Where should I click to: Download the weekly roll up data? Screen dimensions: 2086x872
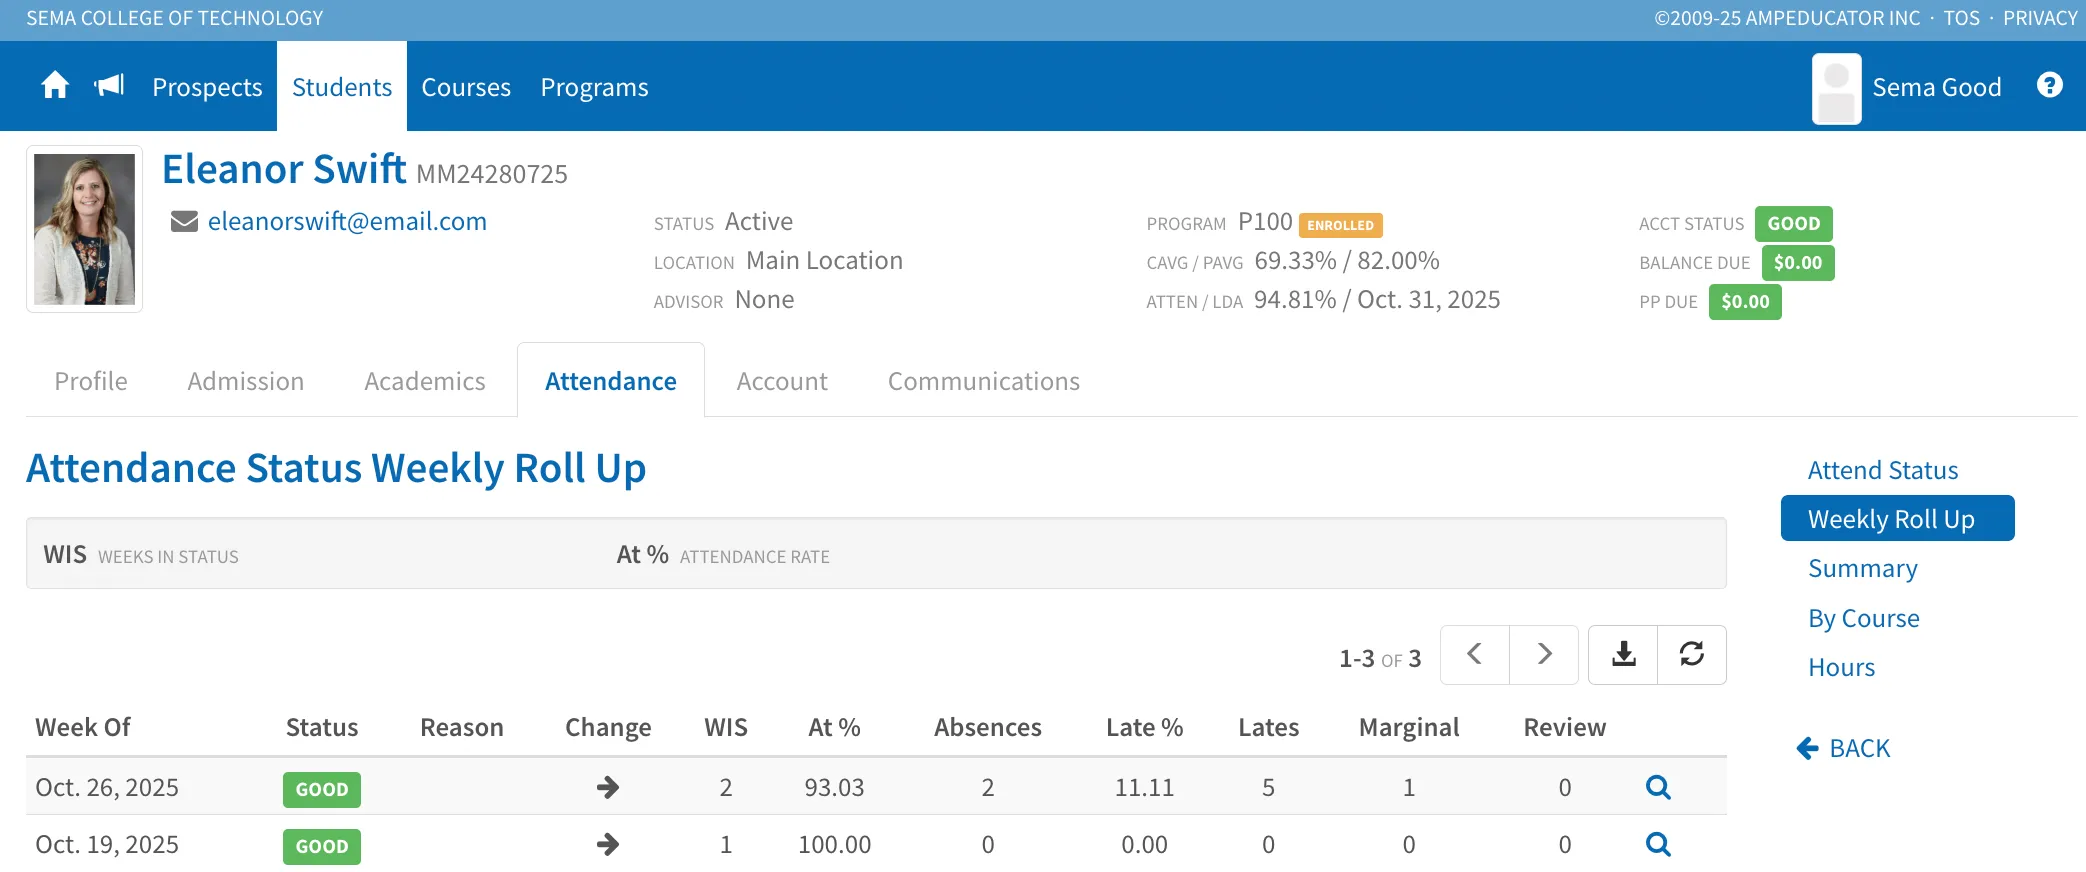pyautogui.click(x=1623, y=655)
